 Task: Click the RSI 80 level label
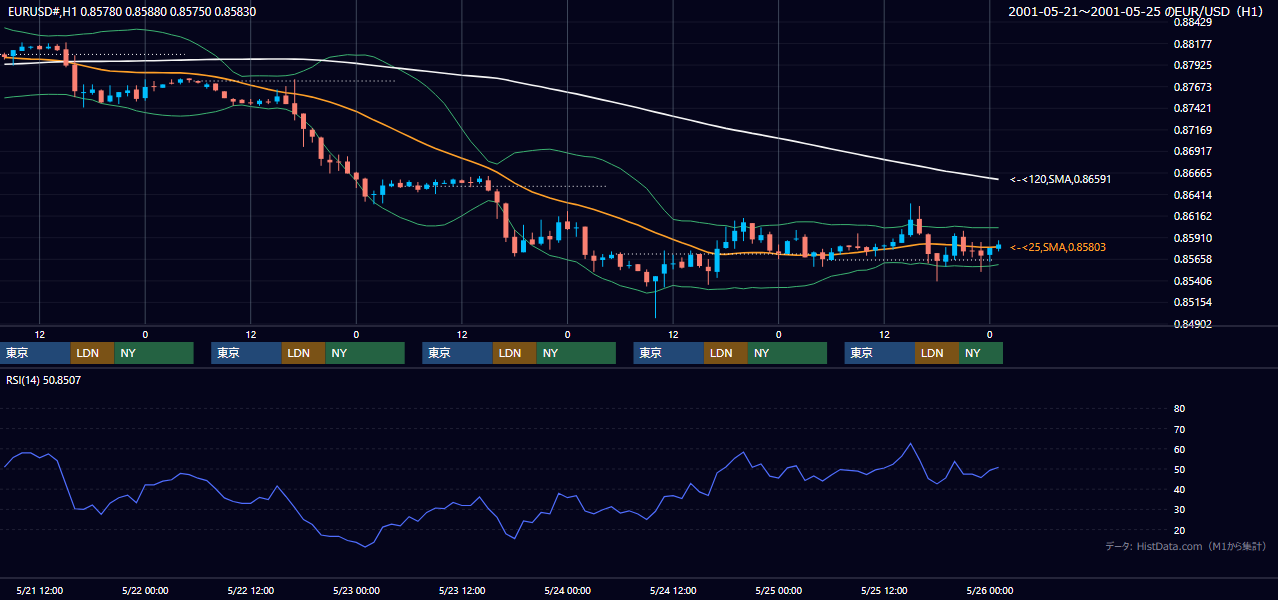pyautogui.click(x=1179, y=409)
